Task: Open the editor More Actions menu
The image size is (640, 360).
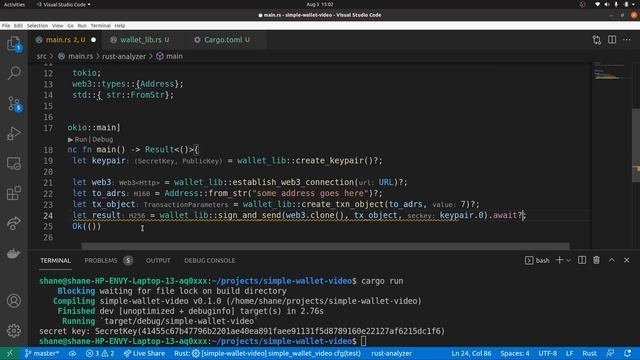Action: [627, 40]
